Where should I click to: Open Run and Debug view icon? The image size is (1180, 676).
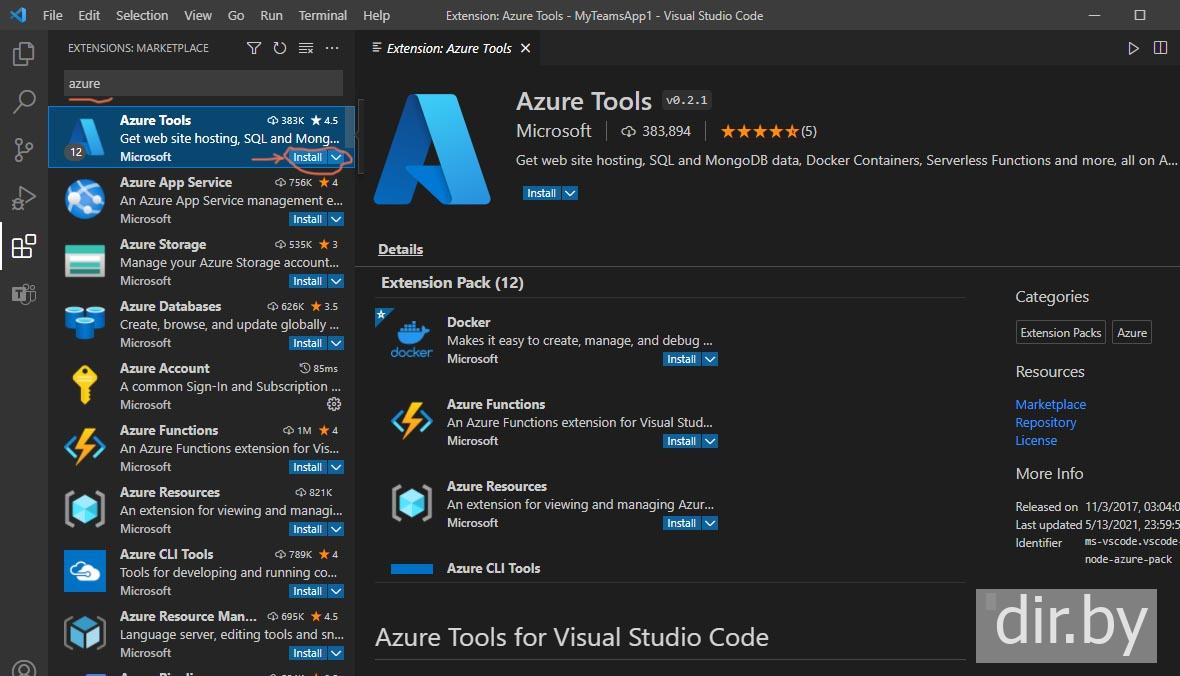23,198
